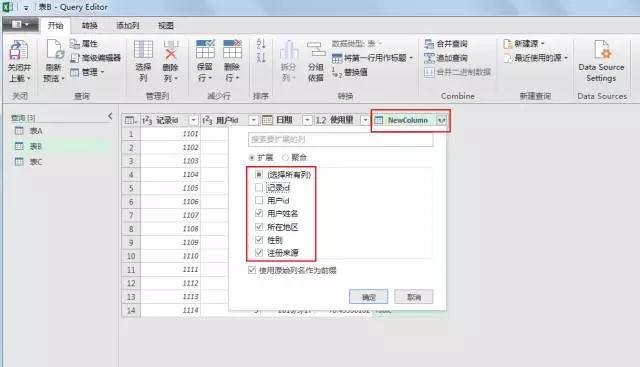Open the 使用量 column filter dropdown

point(365,120)
